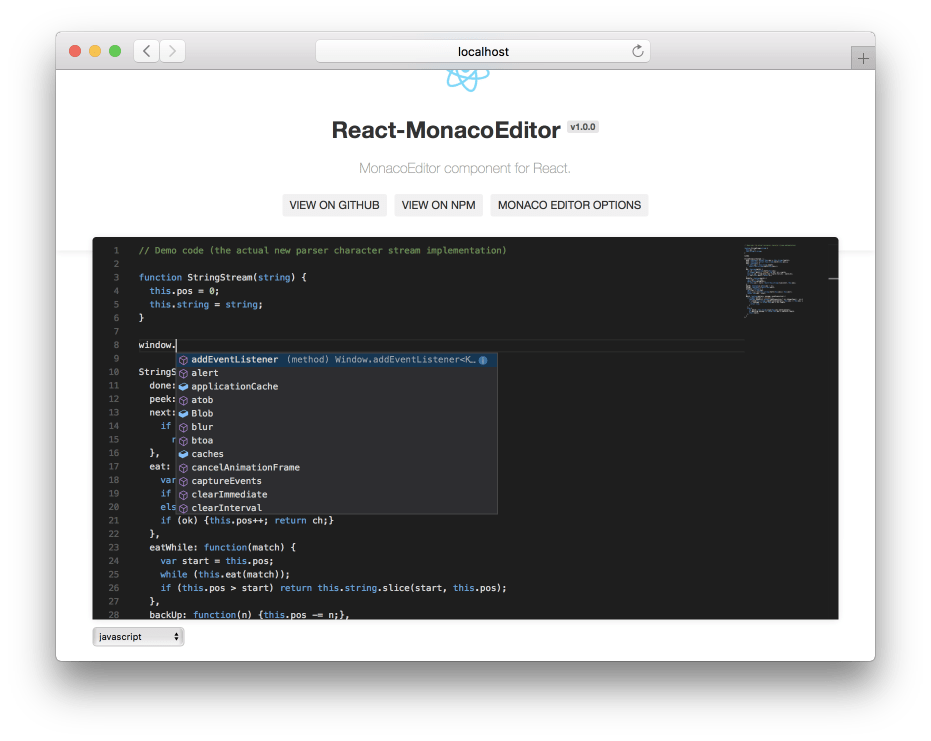Click the blue property icon beside applicationCache
Image resolution: width=931 pixels, height=741 pixels.
(183, 386)
